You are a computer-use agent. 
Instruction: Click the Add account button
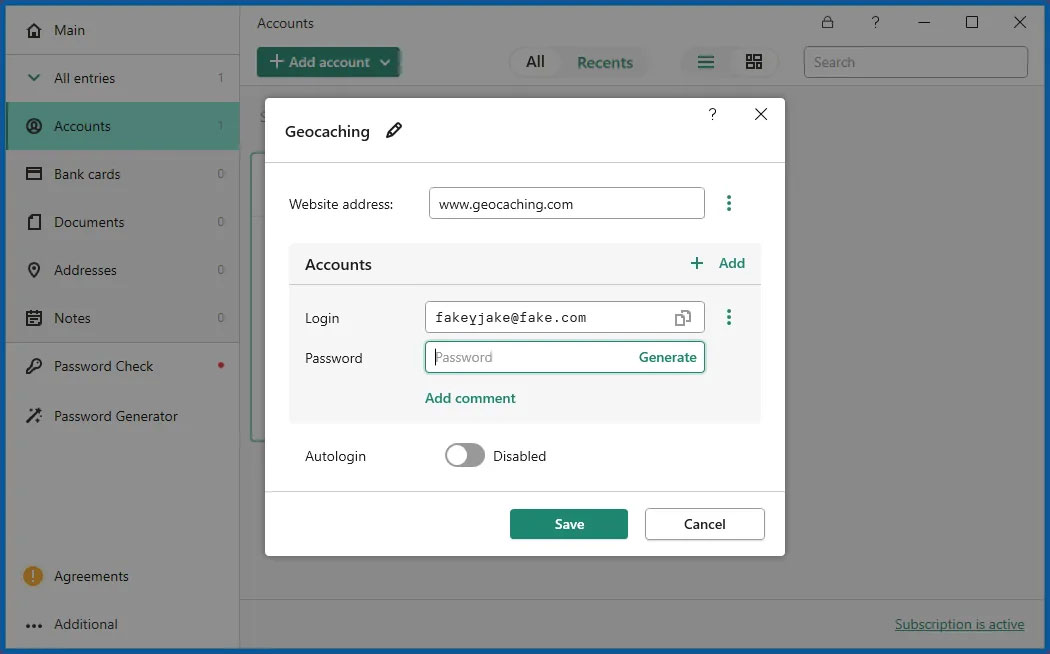pos(328,62)
